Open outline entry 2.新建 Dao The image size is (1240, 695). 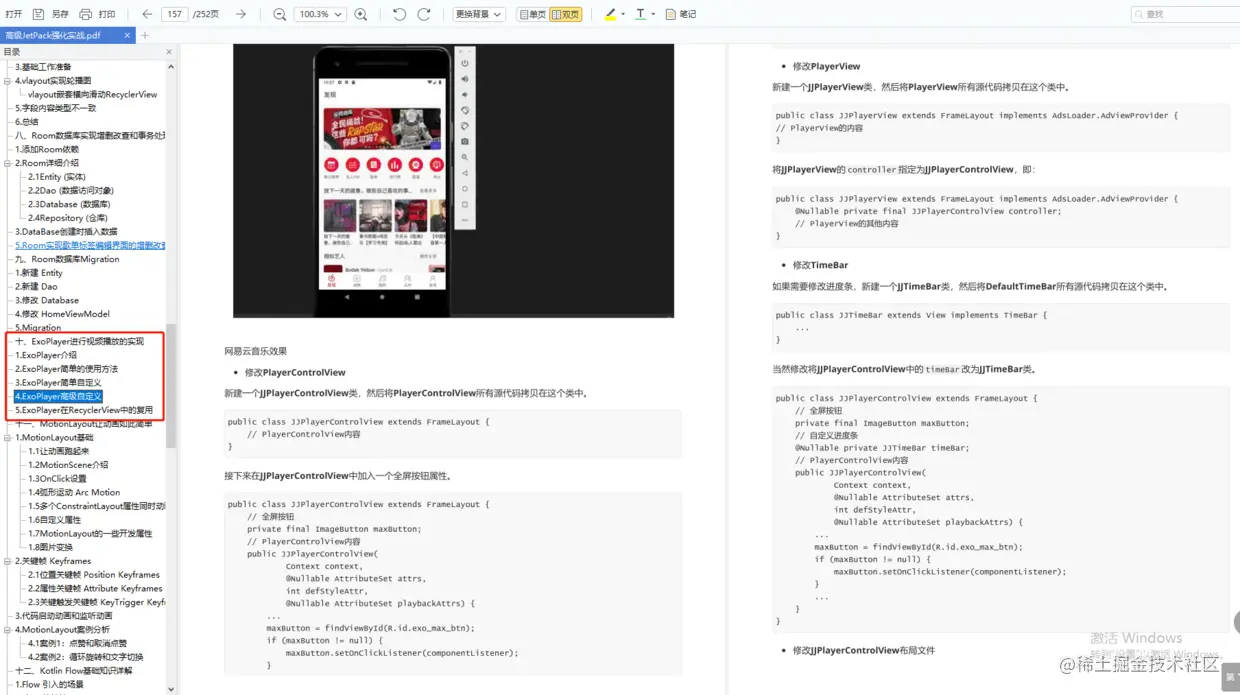[x=36, y=286]
